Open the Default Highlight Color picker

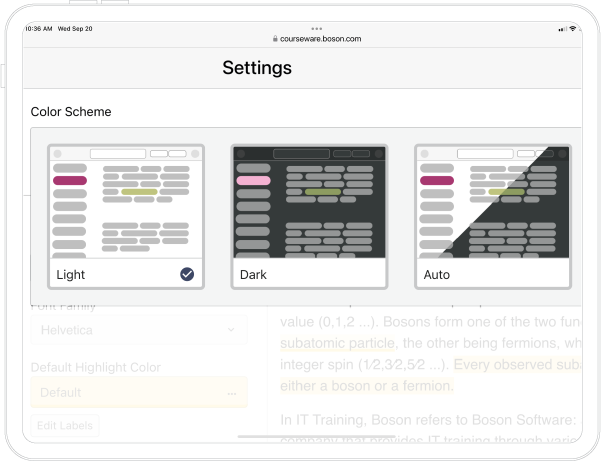point(138,392)
